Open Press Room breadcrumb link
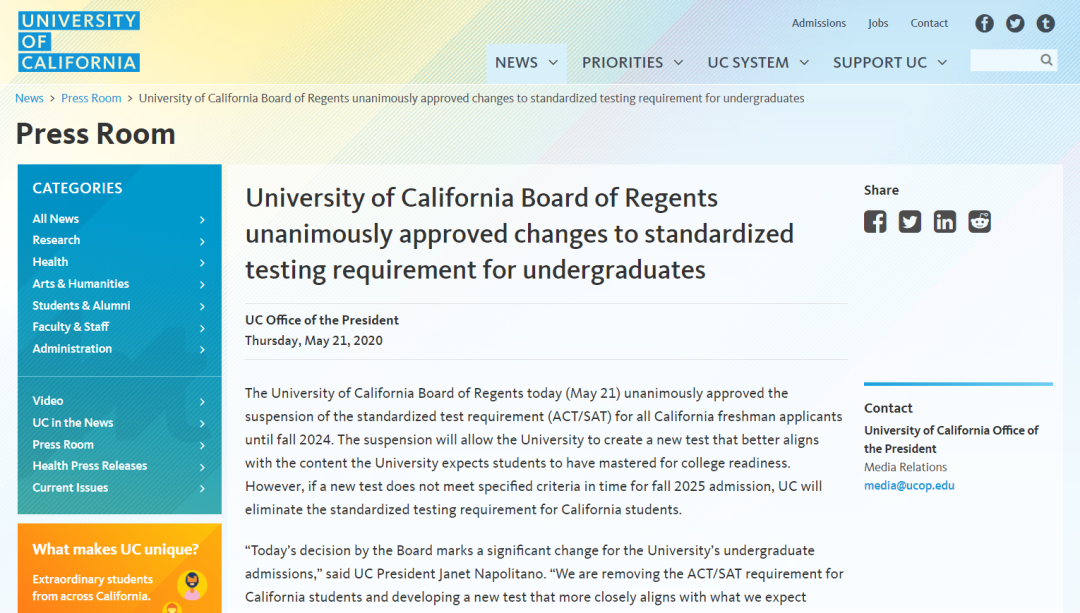This screenshot has width=1080, height=613. pyautogui.click(x=91, y=98)
